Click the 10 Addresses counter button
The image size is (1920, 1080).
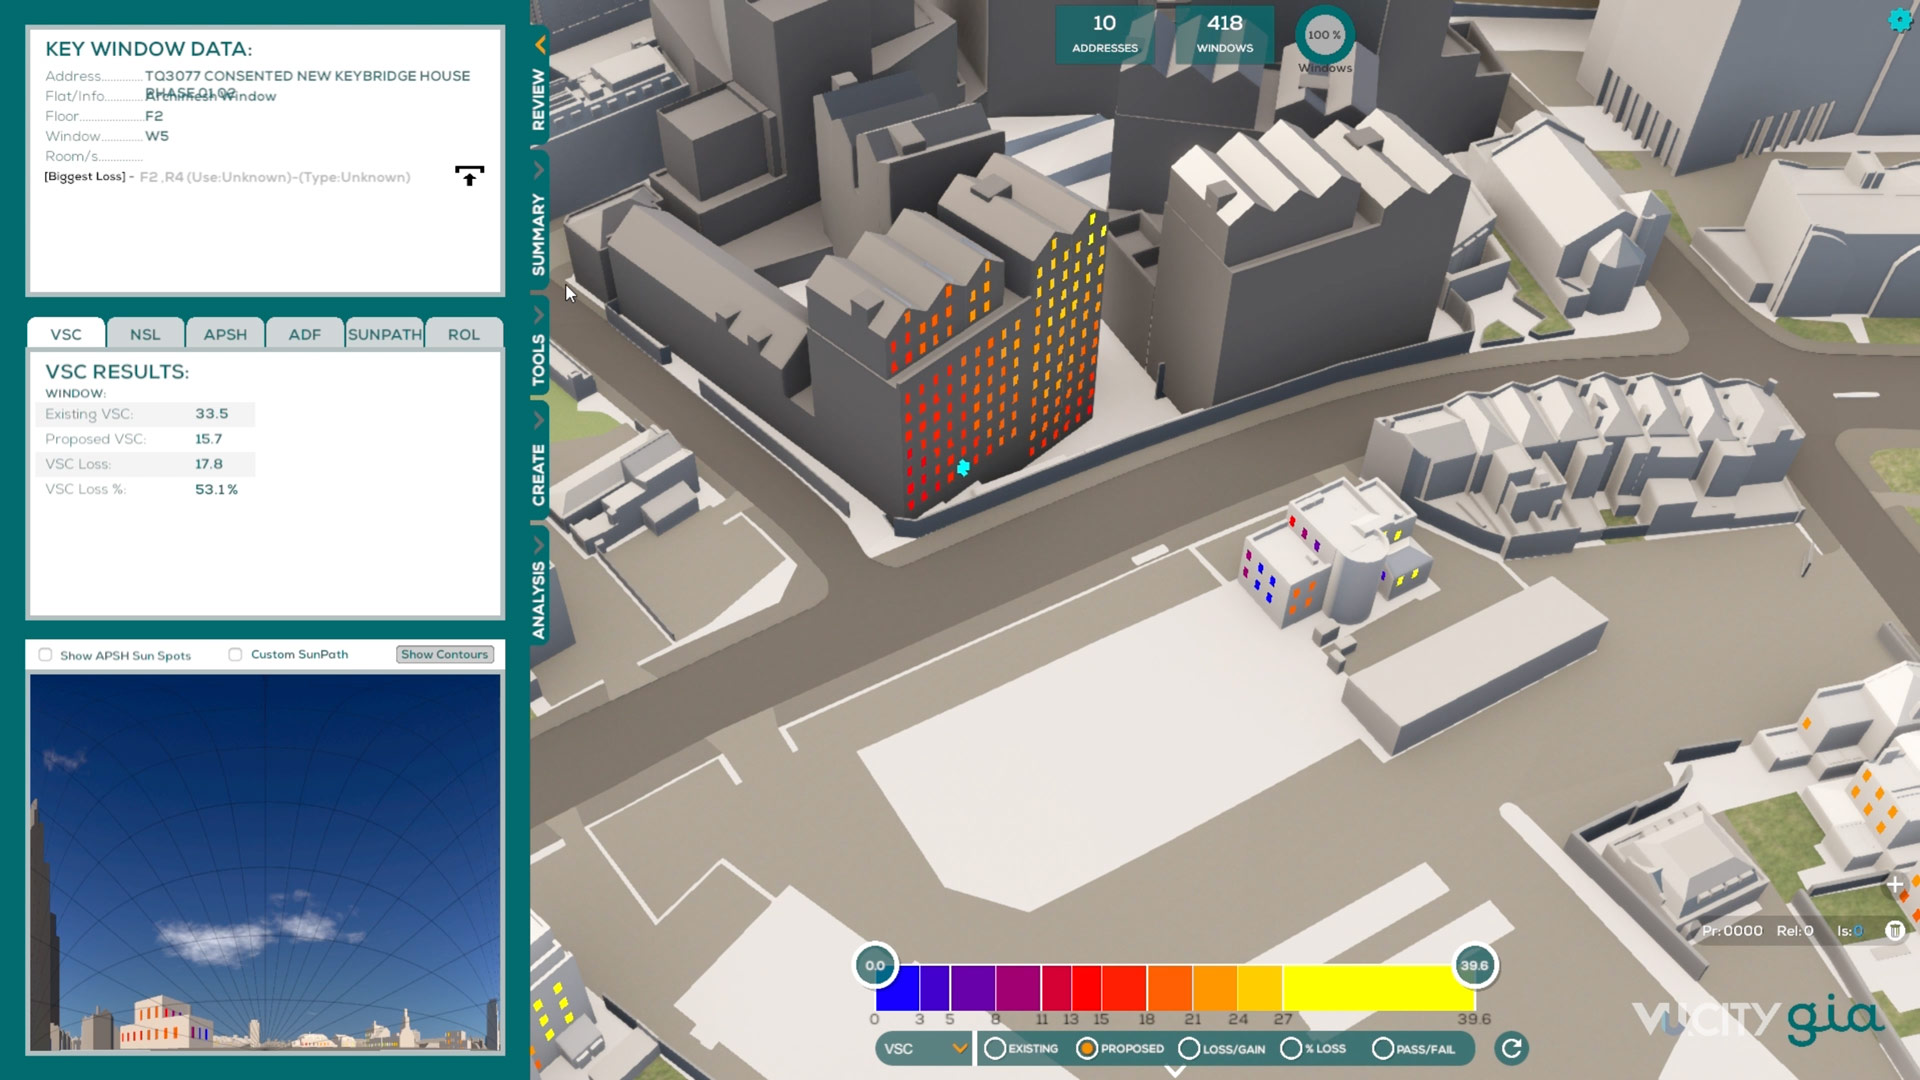pos(1104,34)
